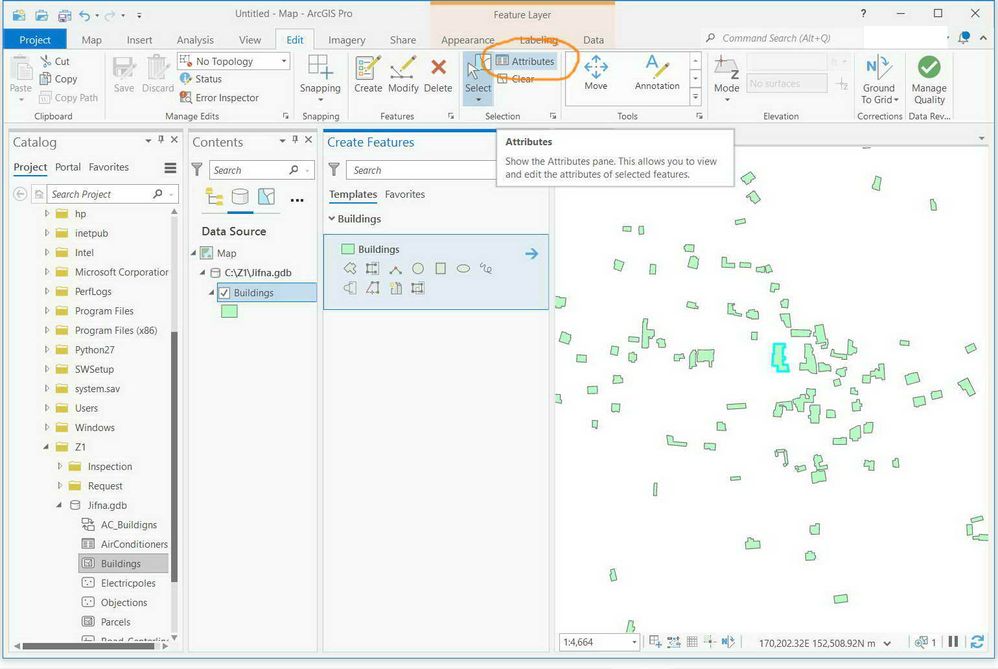Click the Buildings layer green symbol swatch
This screenshot has width=998, height=669.
(229, 311)
